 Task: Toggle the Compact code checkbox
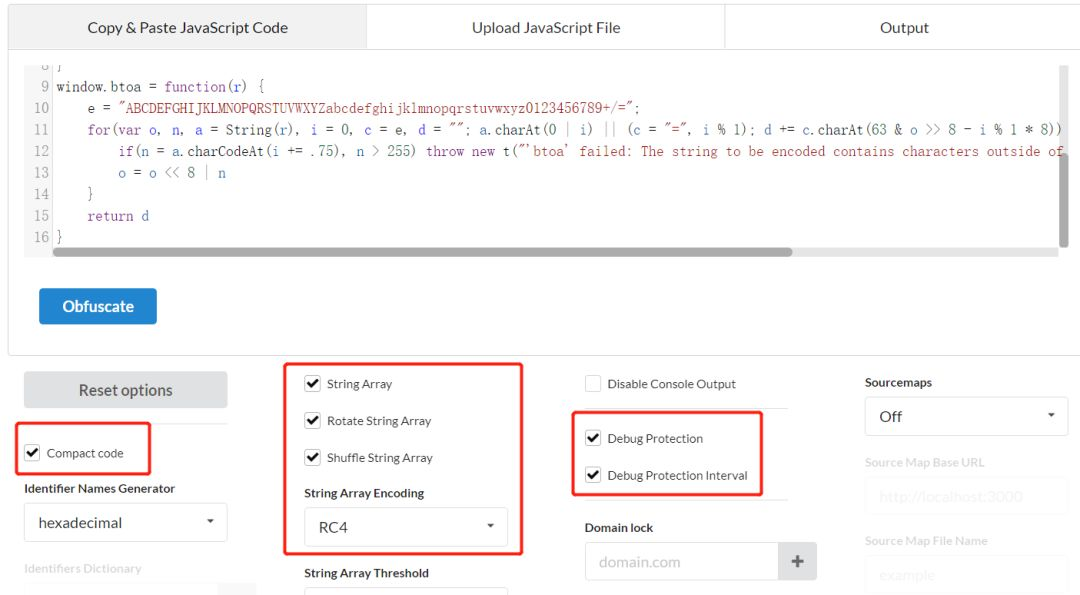pos(33,453)
